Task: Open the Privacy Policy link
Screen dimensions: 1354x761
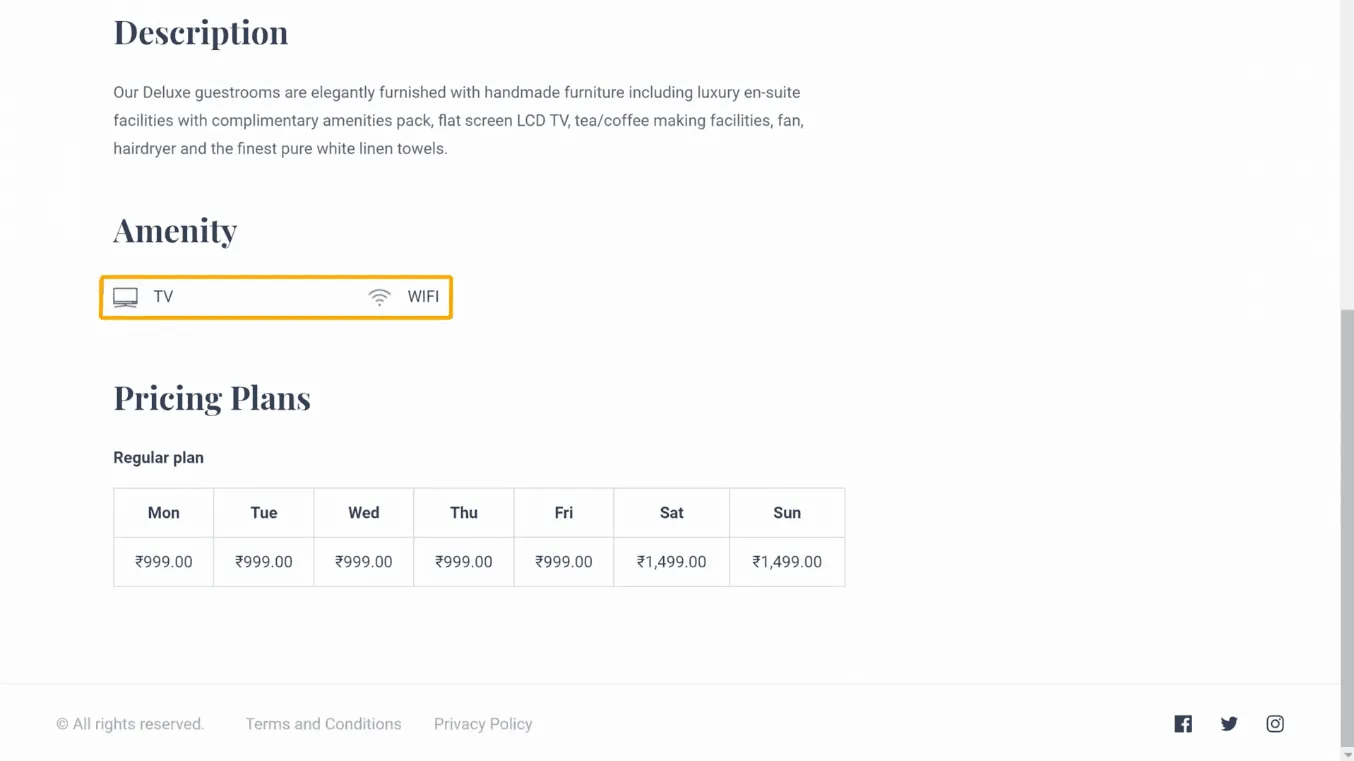Action: click(483, 724)
